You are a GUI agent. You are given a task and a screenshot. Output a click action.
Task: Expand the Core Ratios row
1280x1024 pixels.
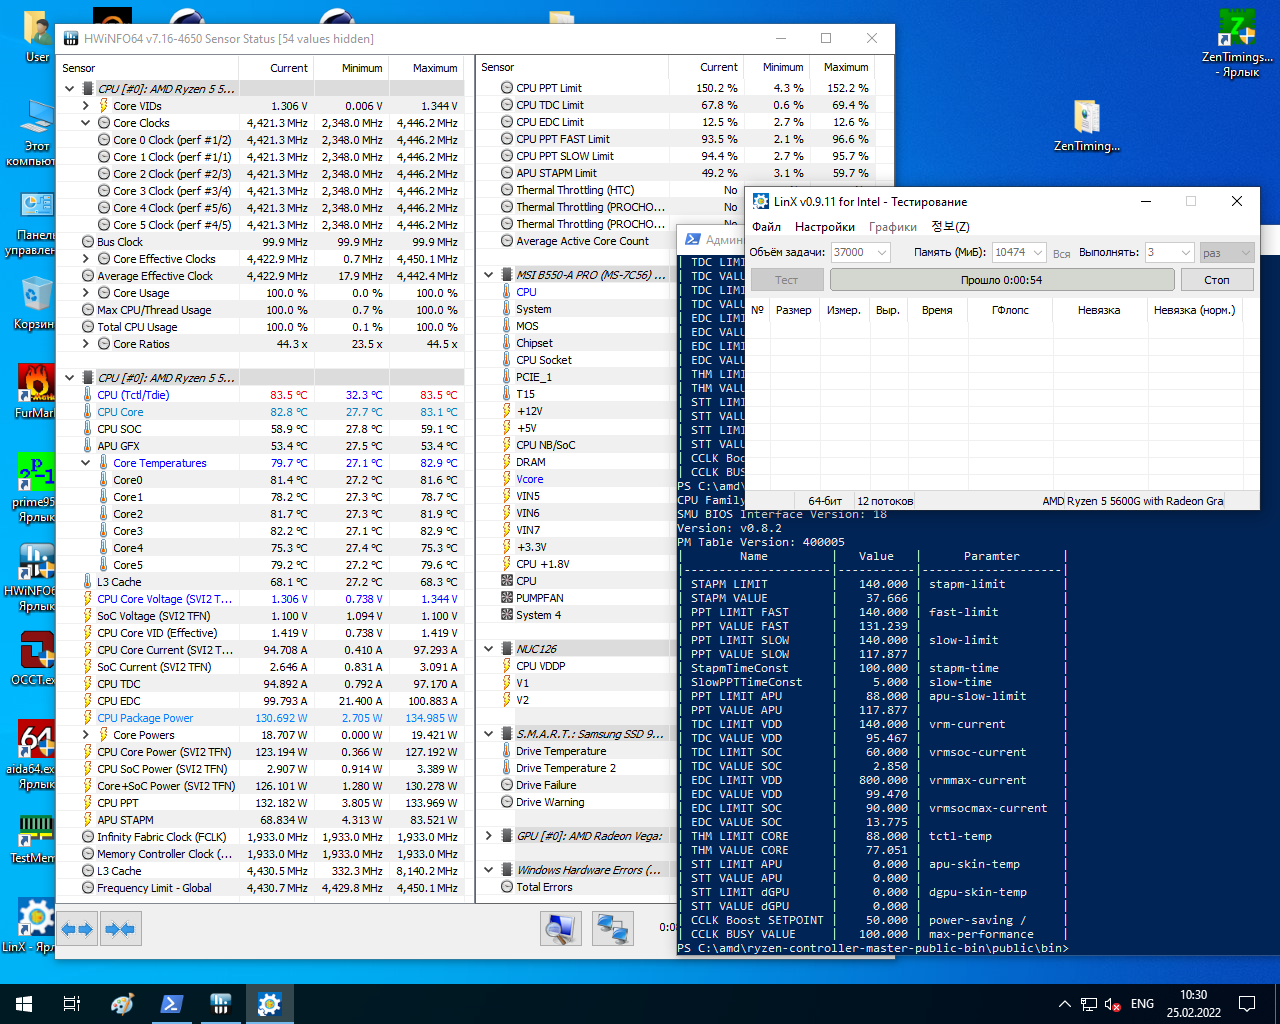pyautogui.click(x=86, y=344)
